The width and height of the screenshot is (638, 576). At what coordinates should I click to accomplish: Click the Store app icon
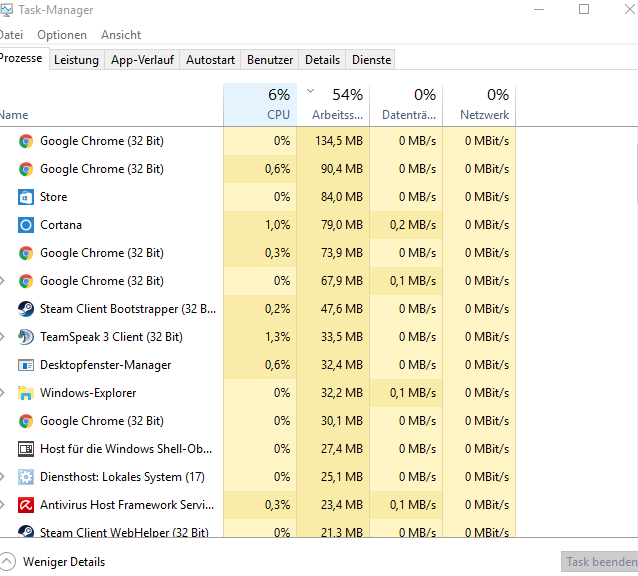(x=26, y=197)
